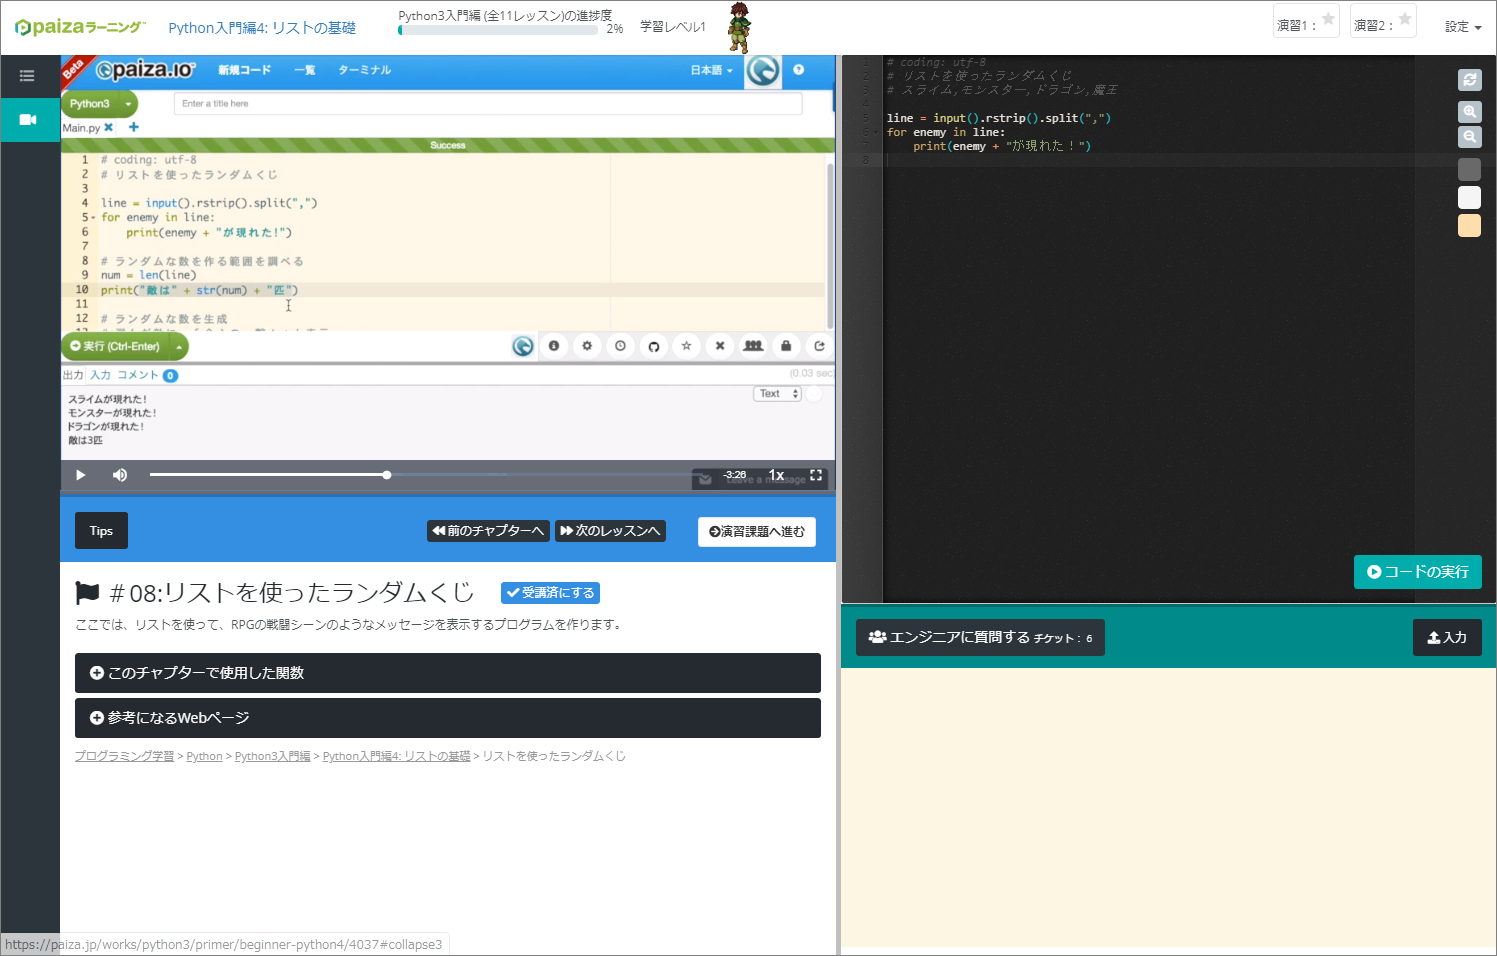Go to next lesson (次のレッスンへ)
This screenshot has height=956, width=1497.
610,531
